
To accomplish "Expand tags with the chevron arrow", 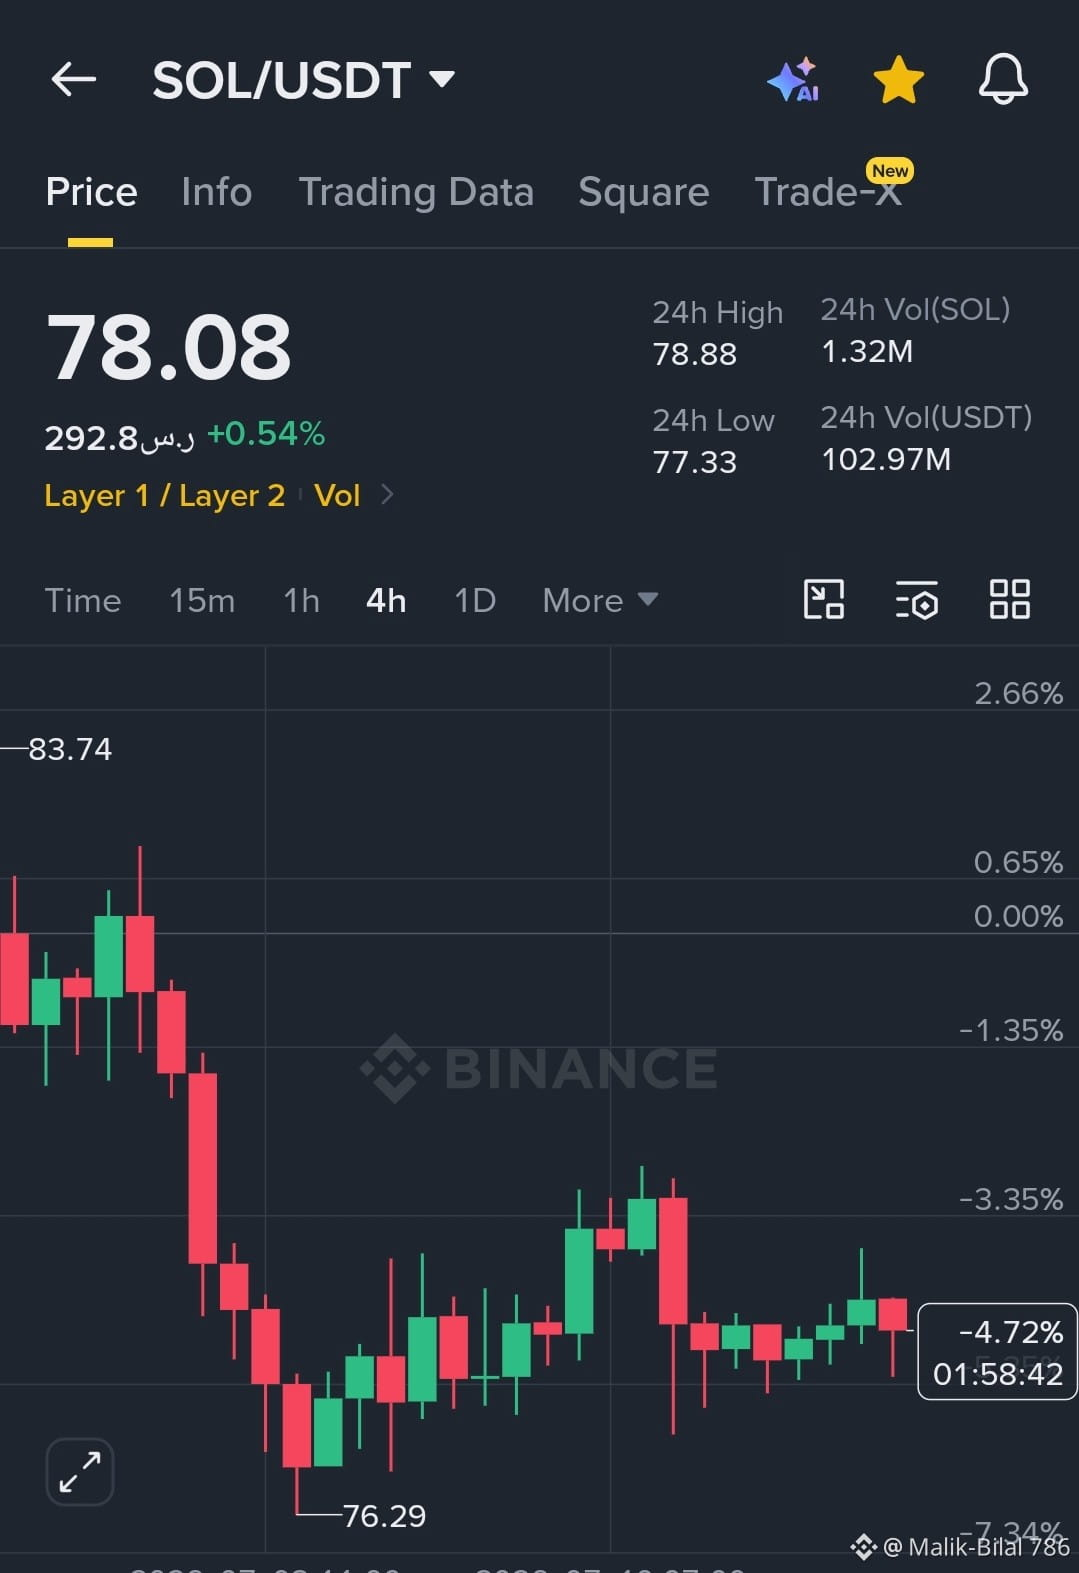I will pos(387,494).
